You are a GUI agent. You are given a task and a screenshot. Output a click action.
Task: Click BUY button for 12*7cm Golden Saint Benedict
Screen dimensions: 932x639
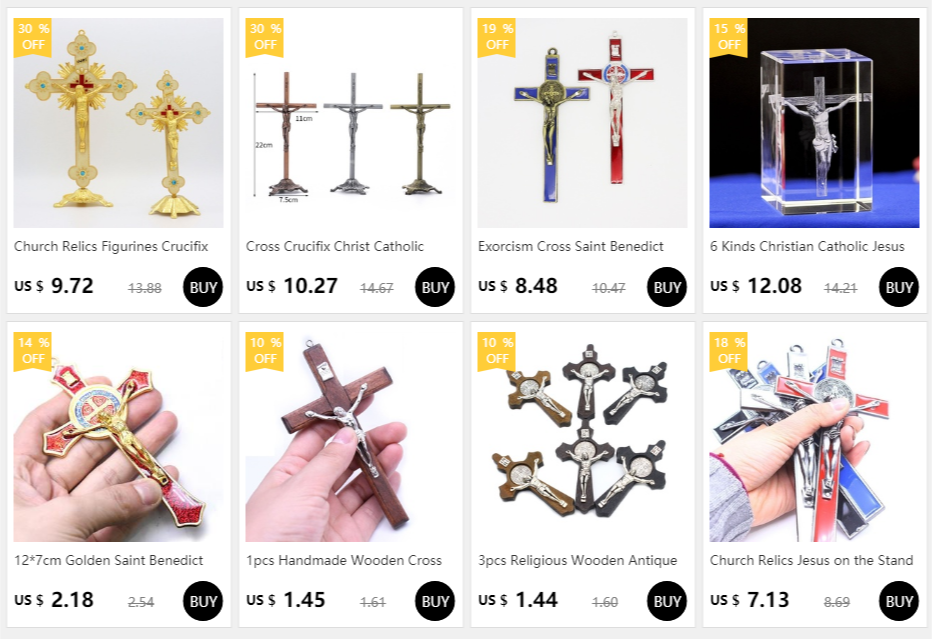click(x=203, y=601)
